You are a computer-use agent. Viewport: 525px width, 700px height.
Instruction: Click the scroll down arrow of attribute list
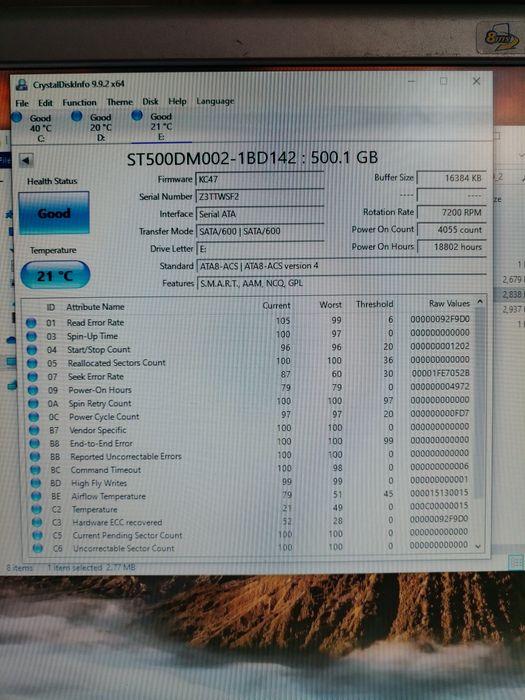[x=479, y=546]
